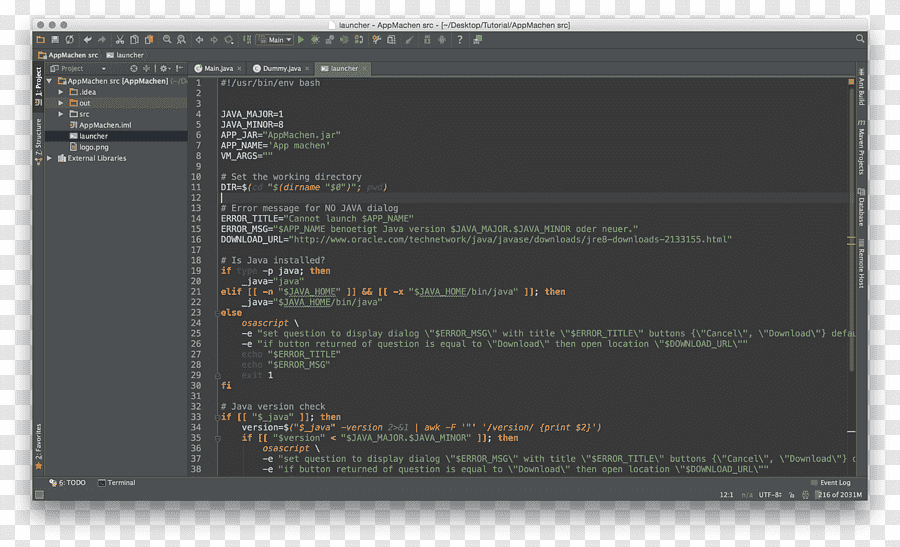Image resolution: width=900 pixels, height=547 pixels.
Task: Open the Terminal tool window
Action: 117,483
